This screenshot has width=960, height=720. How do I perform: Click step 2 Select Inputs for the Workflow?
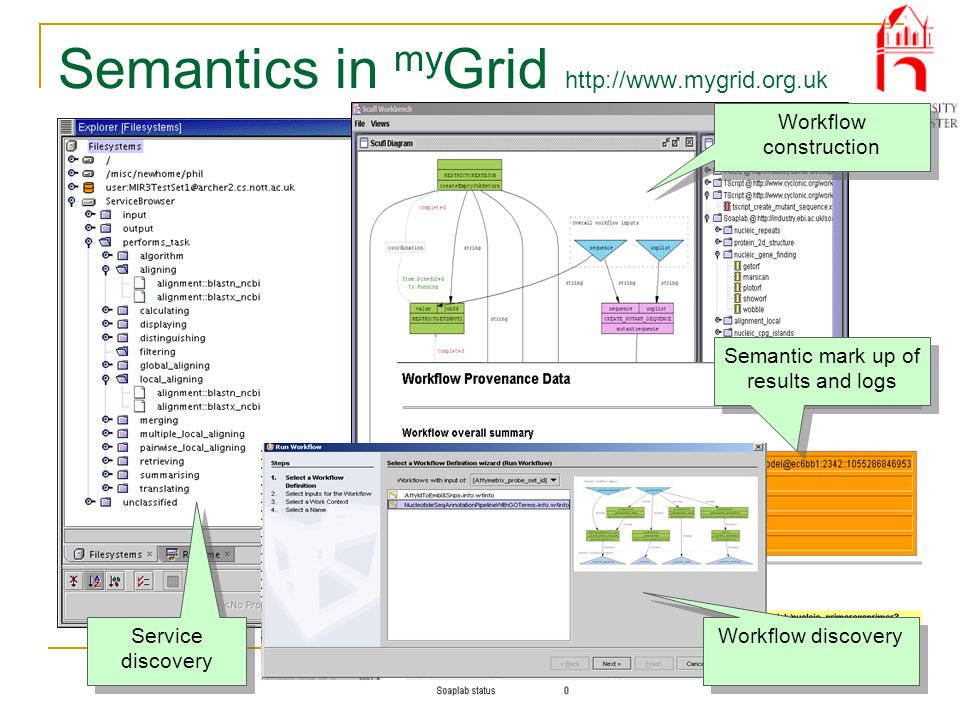click(328, 493)
